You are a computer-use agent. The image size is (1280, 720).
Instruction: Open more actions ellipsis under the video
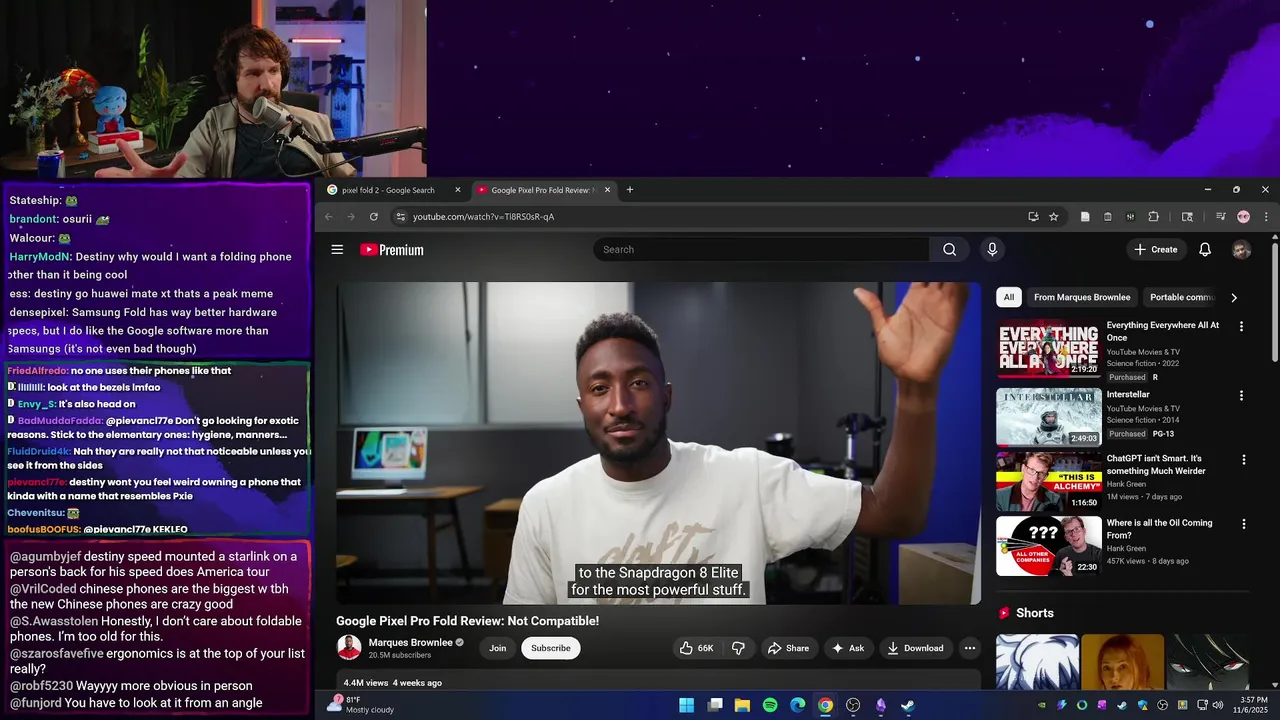pyautogui.click(x=969, y=648)
